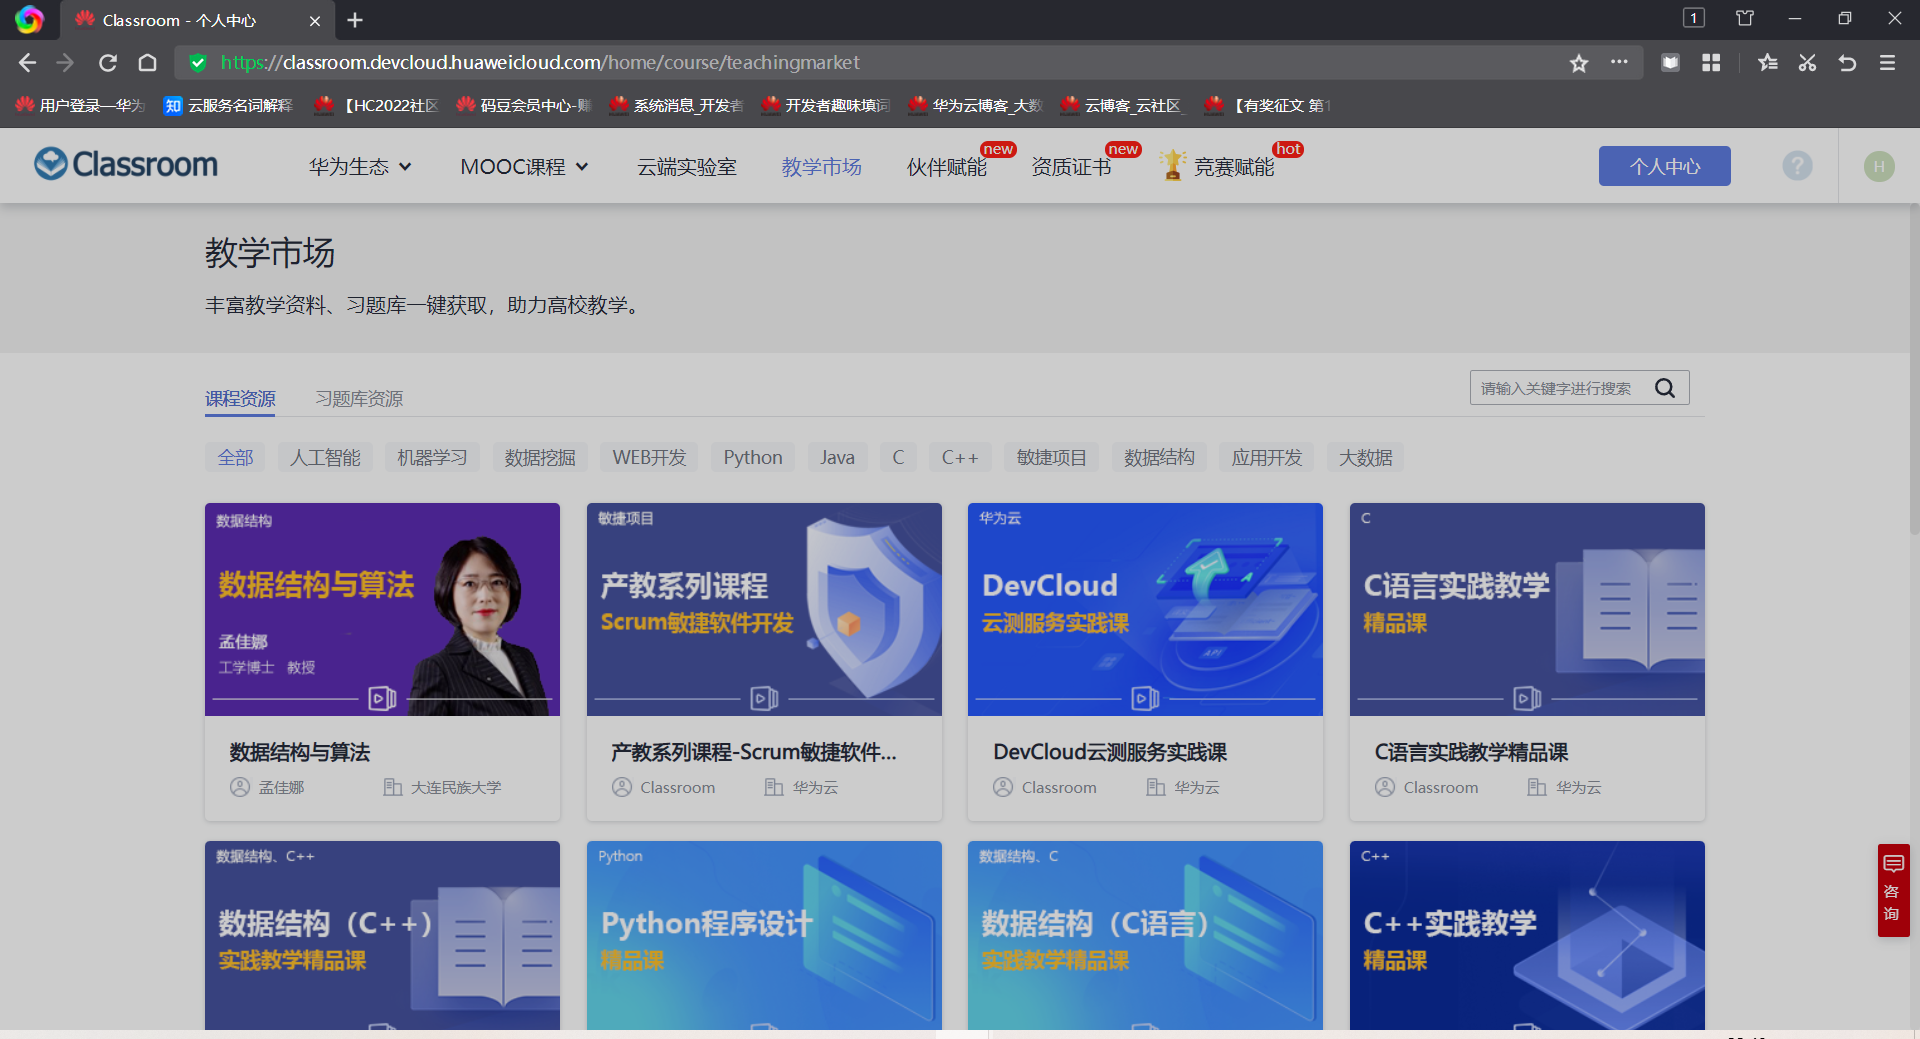Open the 数据结构（C语言）course thumbnail
The width and height of the screenshot is (1920, 1039).
[1145, 935]
